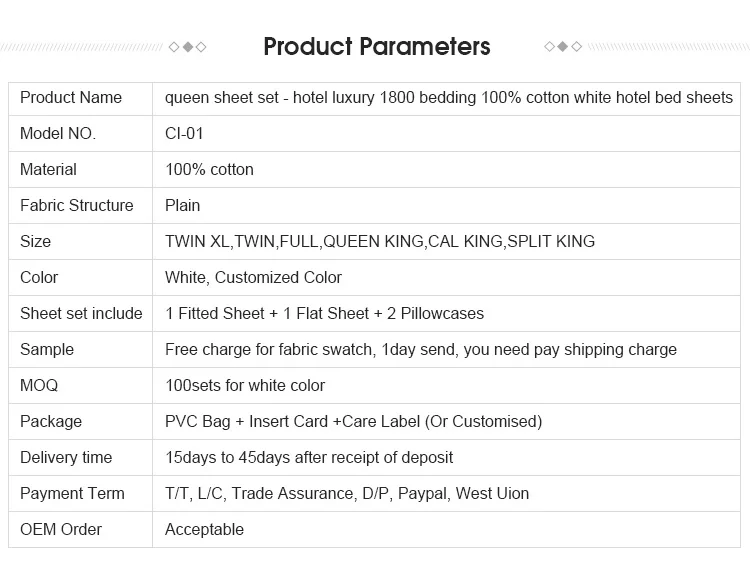750x573 pixels.
Task: Select the Sheet set include label
Action: [x=81, y=314]
